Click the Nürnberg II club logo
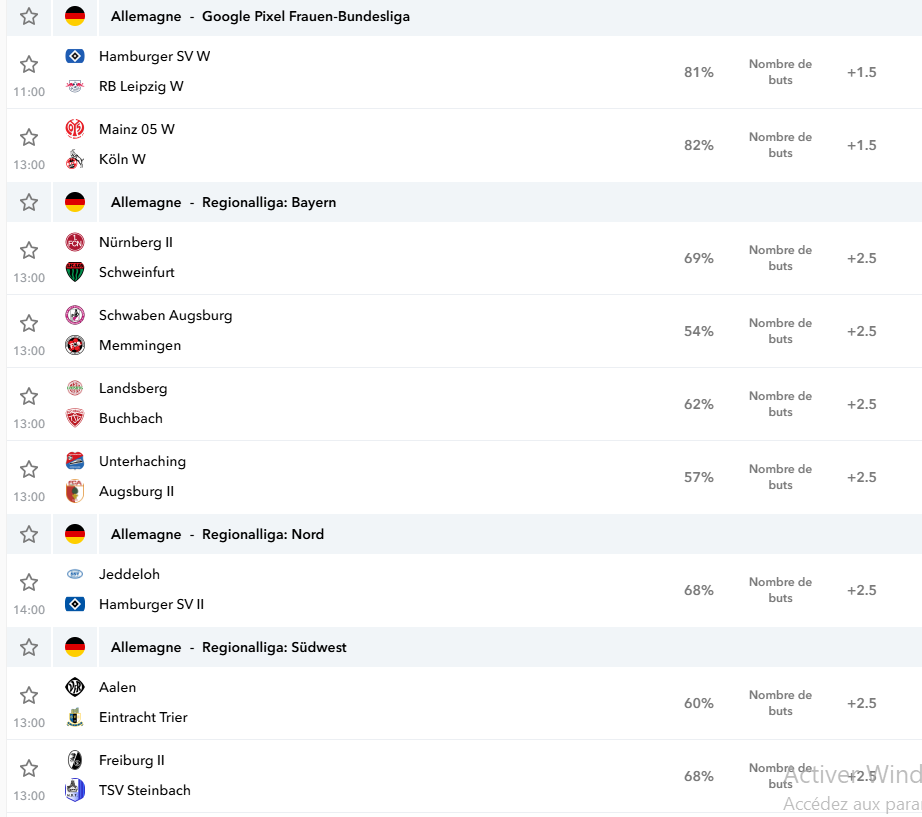Viewport: 922px width, 817px height. 75,242
